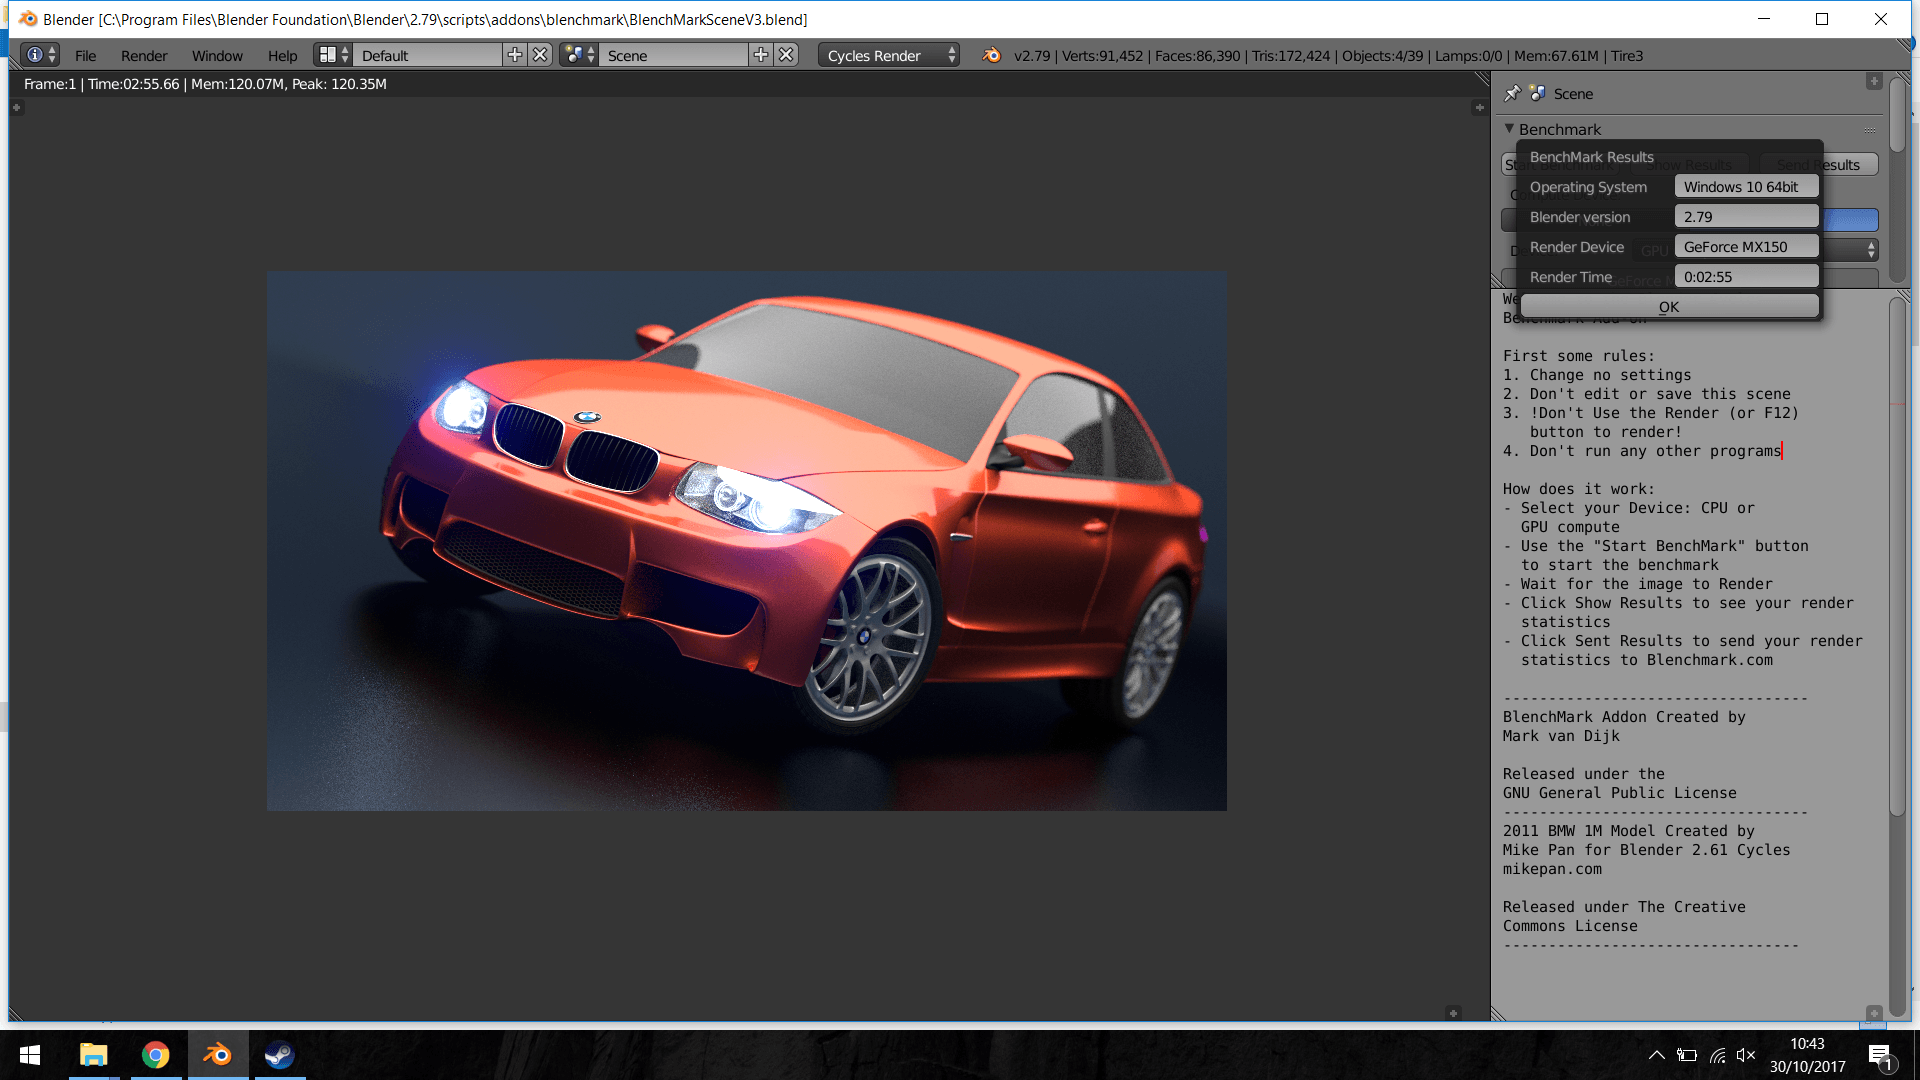The height and width of the screenshot is (1080, 1920).
Task: Open the File menu
Action: tap(85, 56)
